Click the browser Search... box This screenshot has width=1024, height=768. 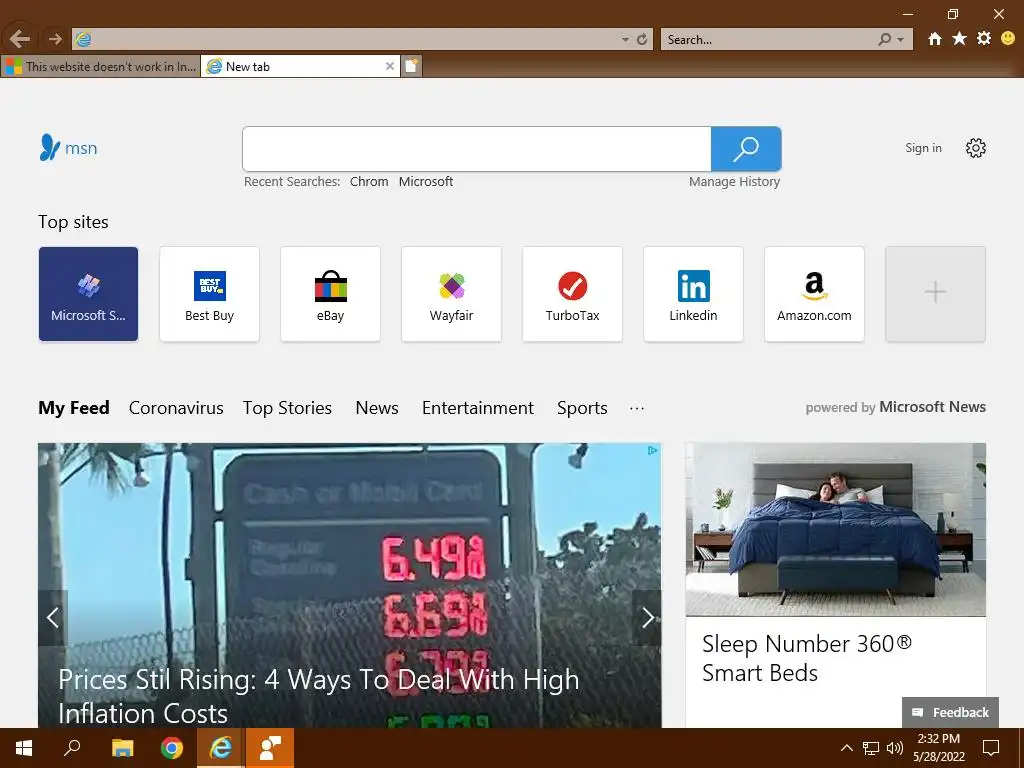pos(769,39)
